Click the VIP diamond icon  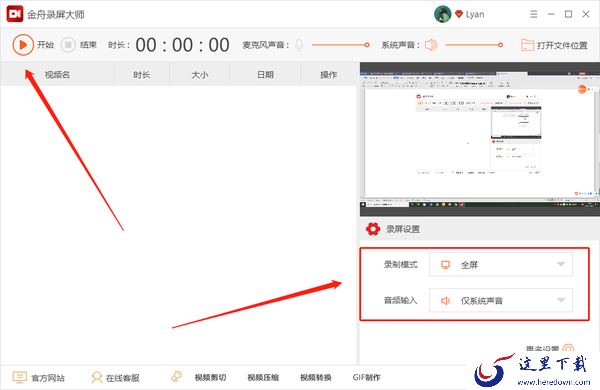(x=459, y=14)
